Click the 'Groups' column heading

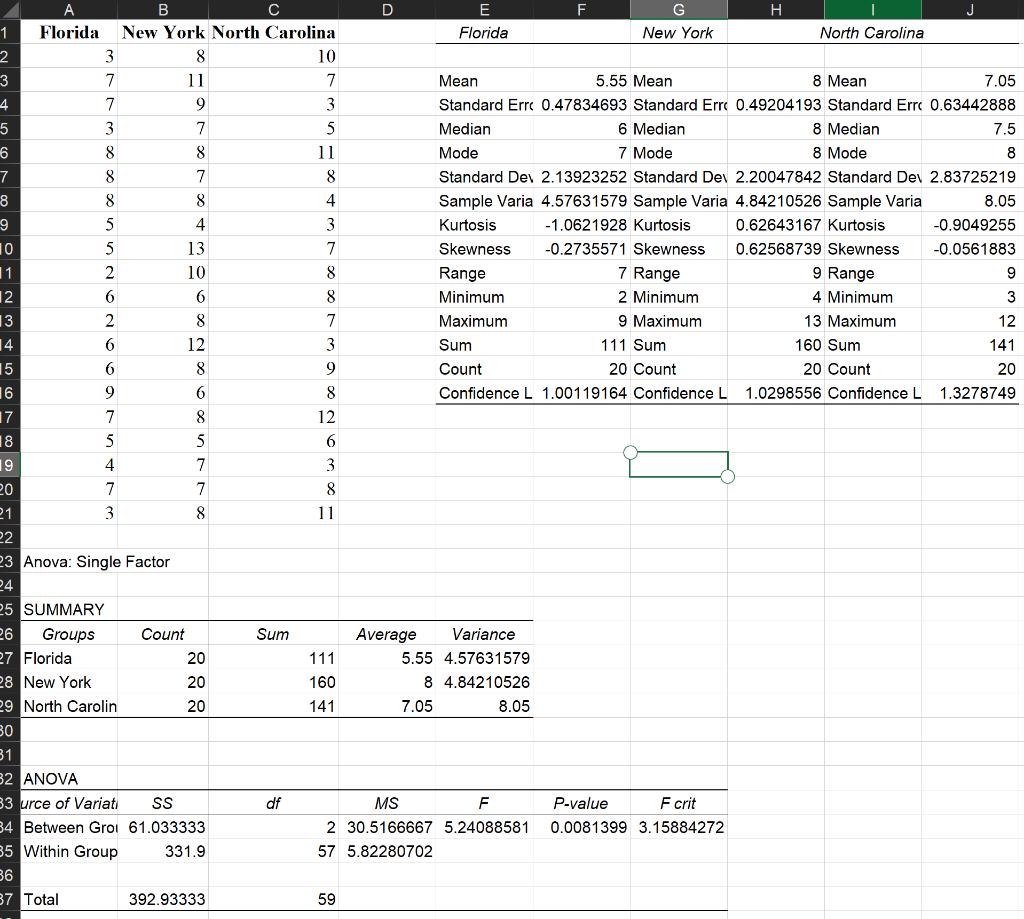[x=69, y=634]
